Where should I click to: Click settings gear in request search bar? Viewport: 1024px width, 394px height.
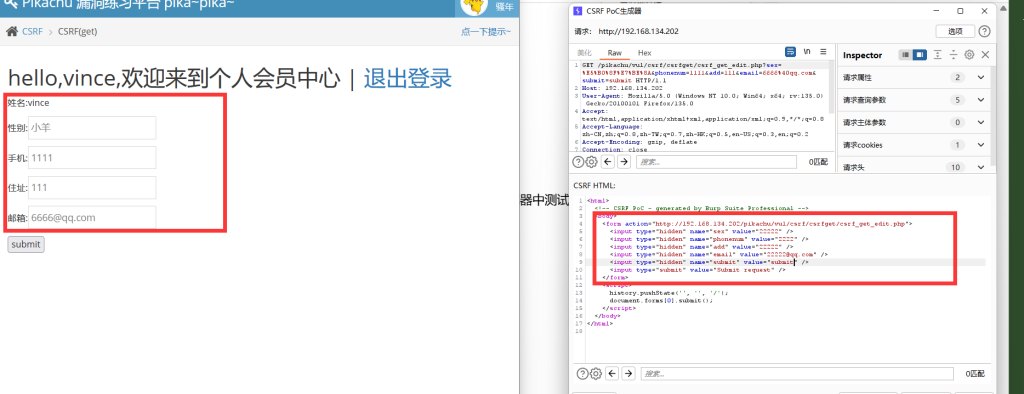click(591, 162)
